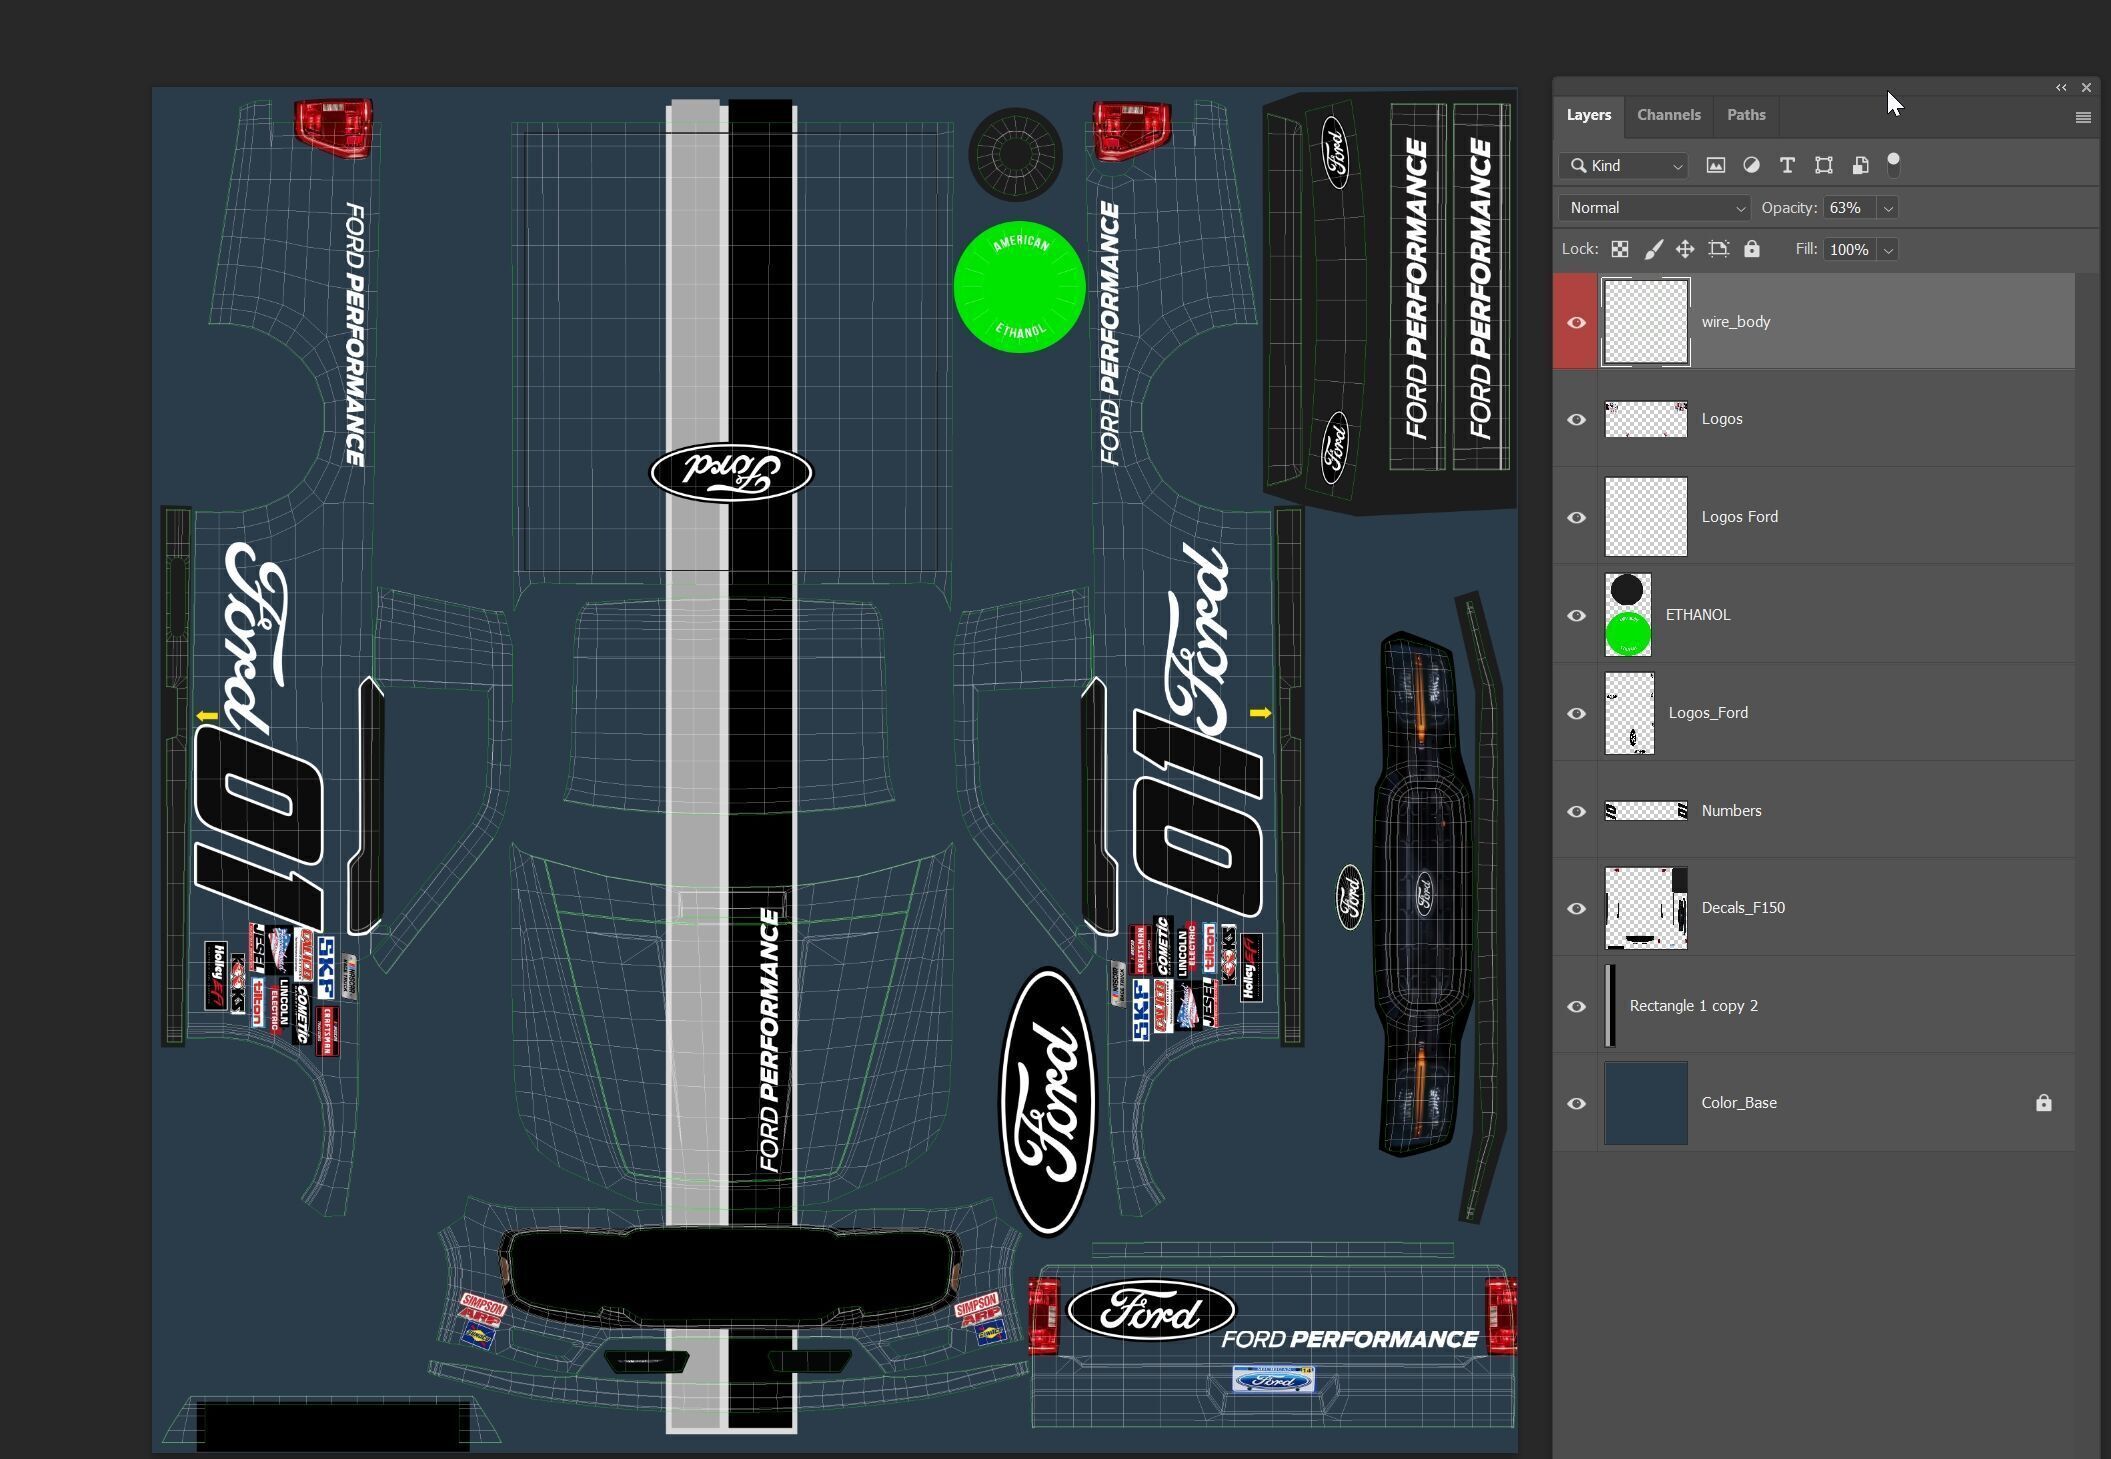Hide the Rectangle 1 copy 2 layer
Image resolution: width=2111 pixels, height=1459 pixels.
pos(1576,1006)
